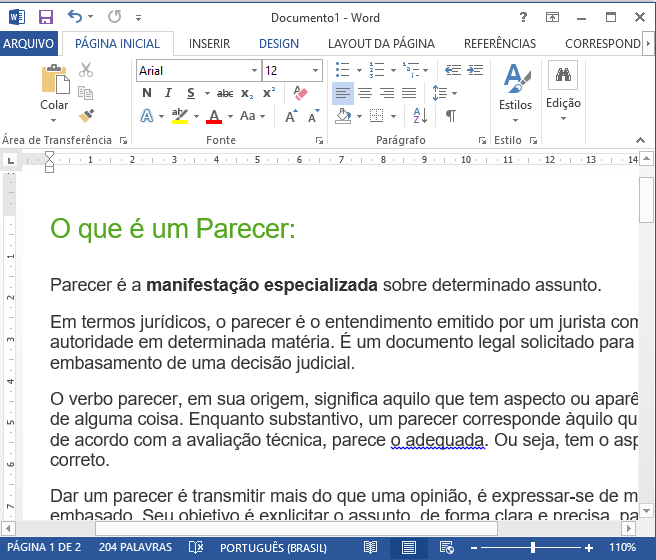Zoom in with the plus button
The width and height of the screenshot is (656, 560).
(589, 547)
